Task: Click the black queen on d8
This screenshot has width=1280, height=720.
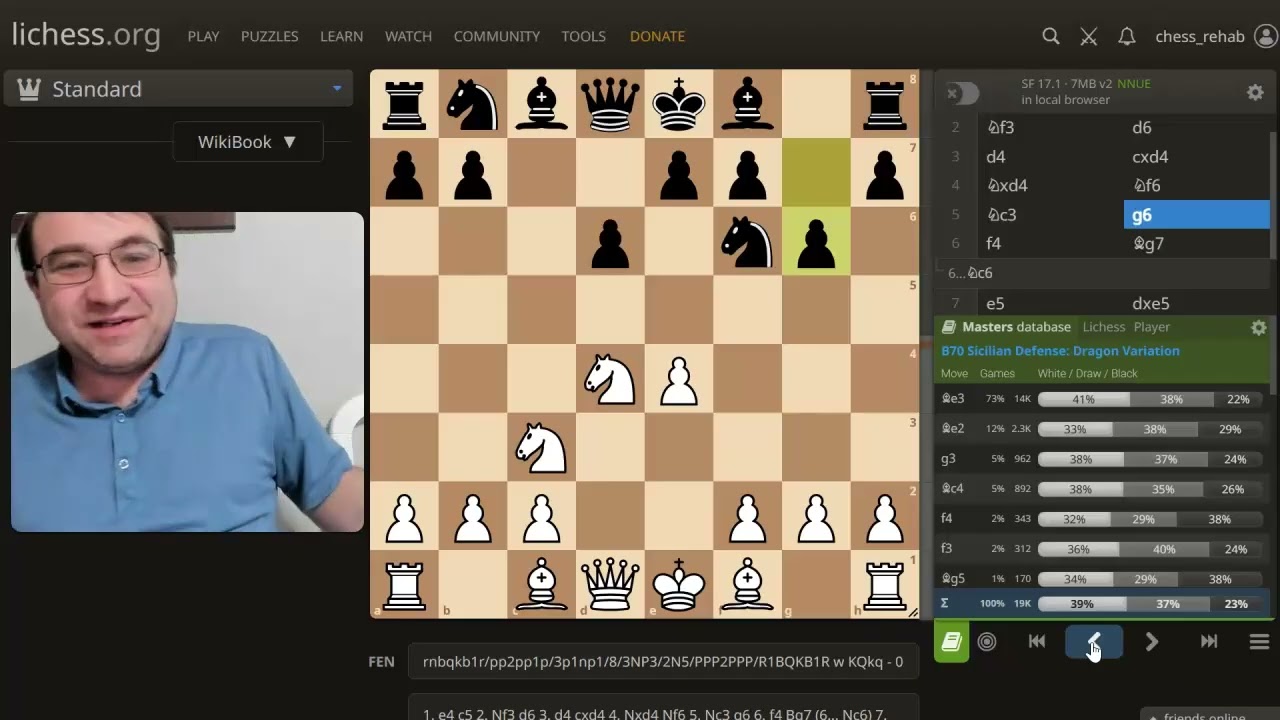Action: [610, 104]
